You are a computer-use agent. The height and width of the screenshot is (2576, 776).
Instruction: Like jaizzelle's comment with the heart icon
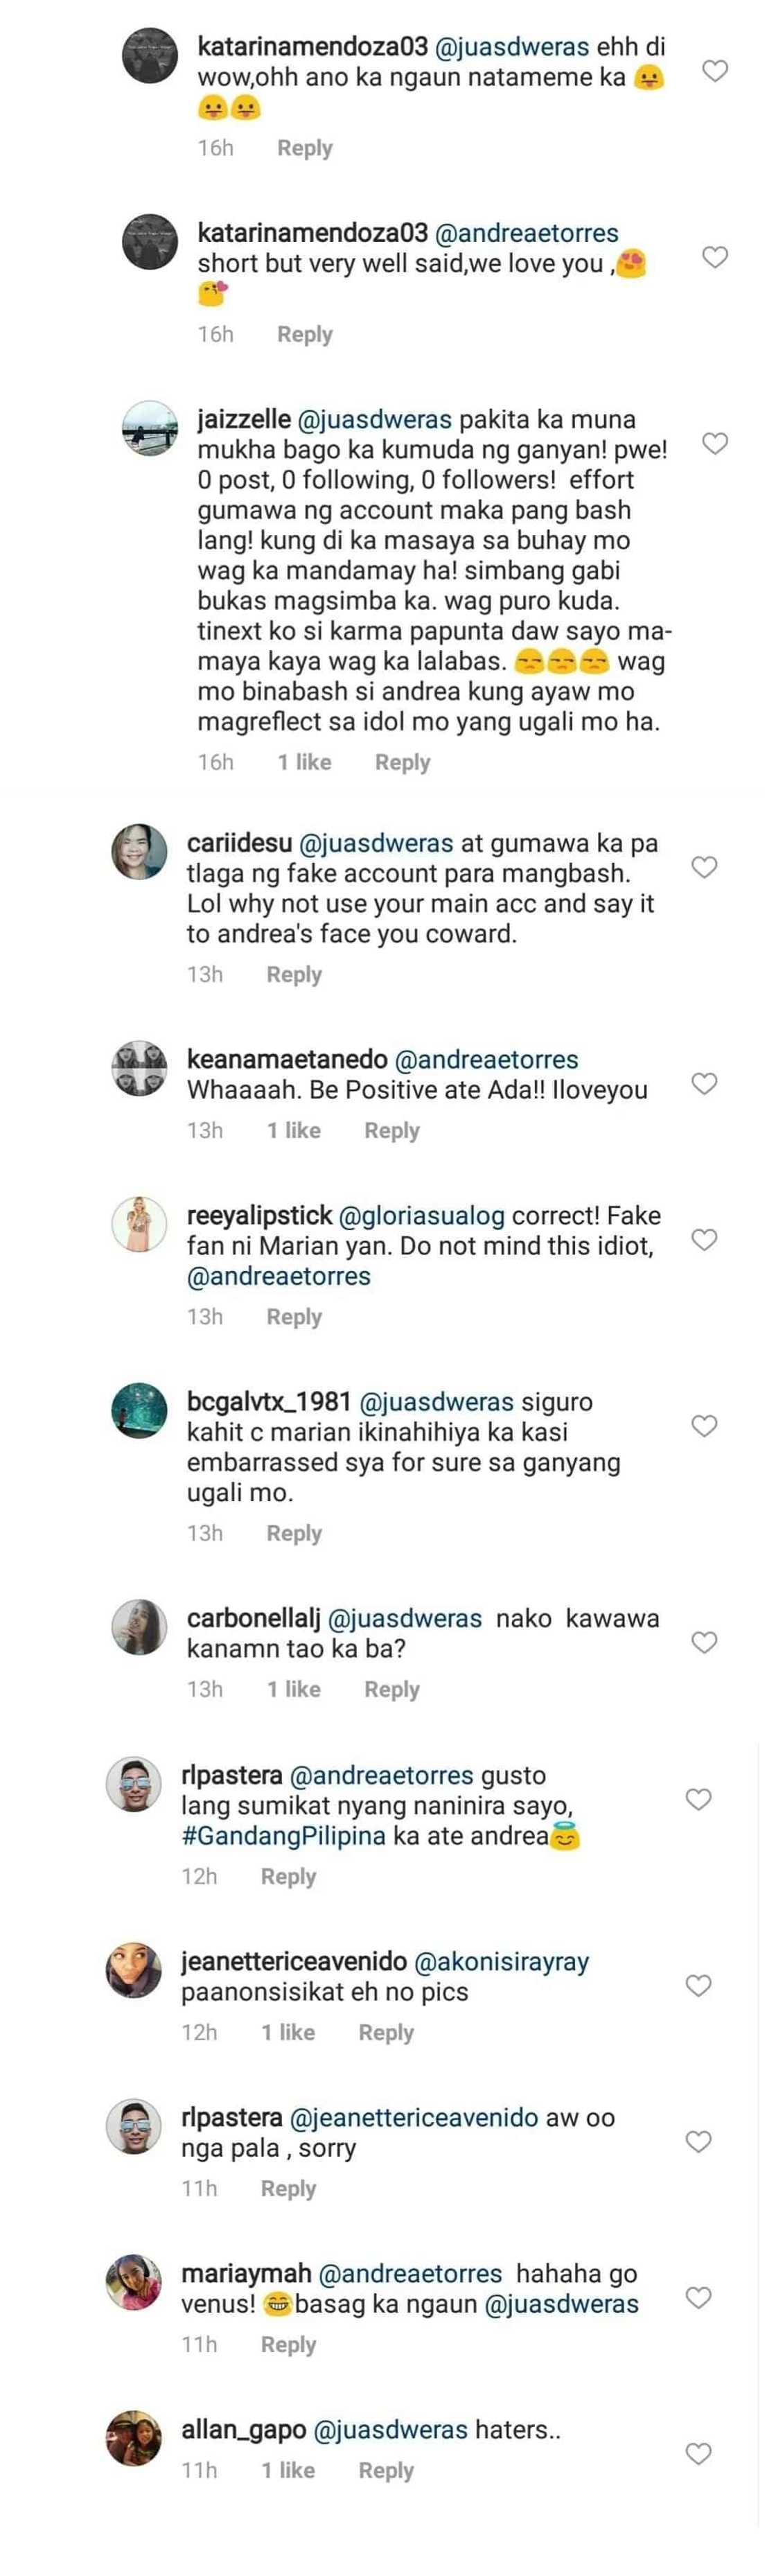(x=714, y=443)
